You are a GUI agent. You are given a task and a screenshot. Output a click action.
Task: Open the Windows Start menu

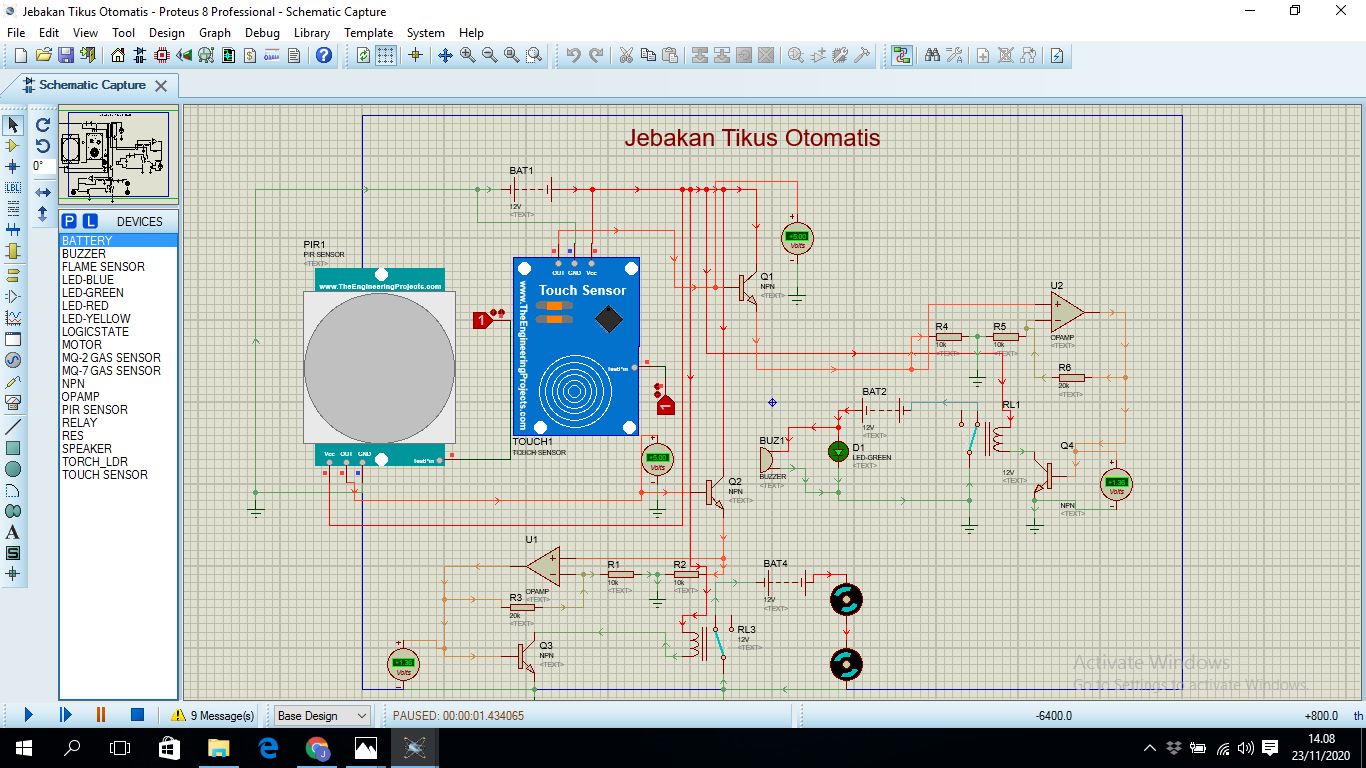tap(23, 748)
